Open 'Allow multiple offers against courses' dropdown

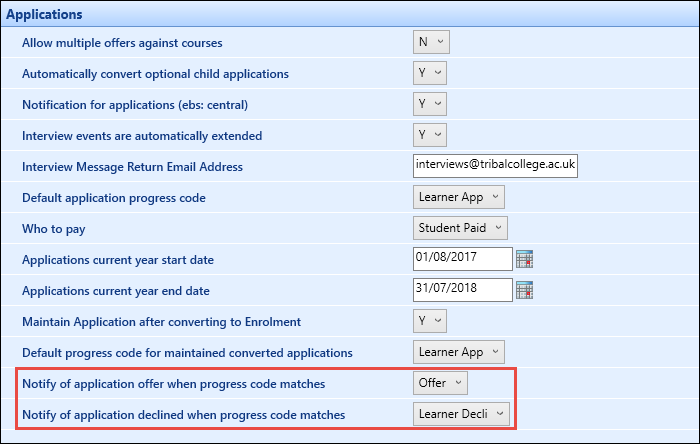pyautogui.click(x=431, y=42)
